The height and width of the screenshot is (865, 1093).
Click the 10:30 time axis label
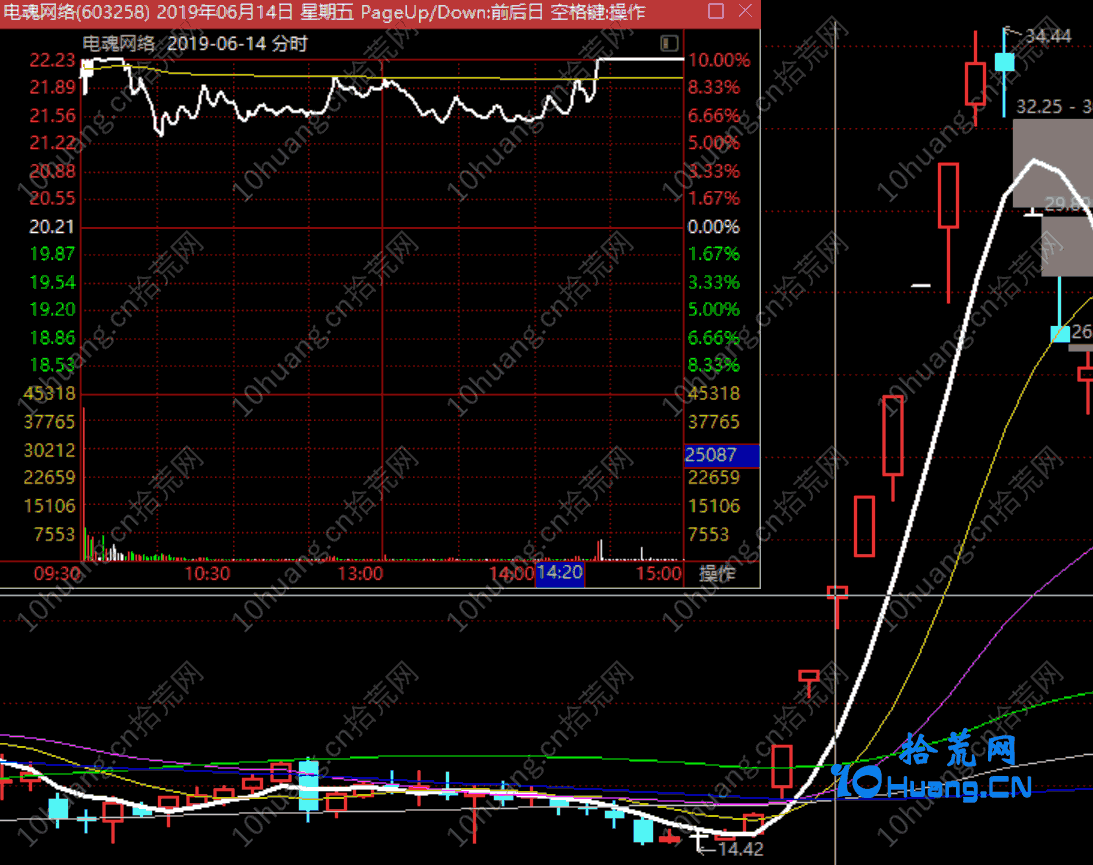[207, 574]
